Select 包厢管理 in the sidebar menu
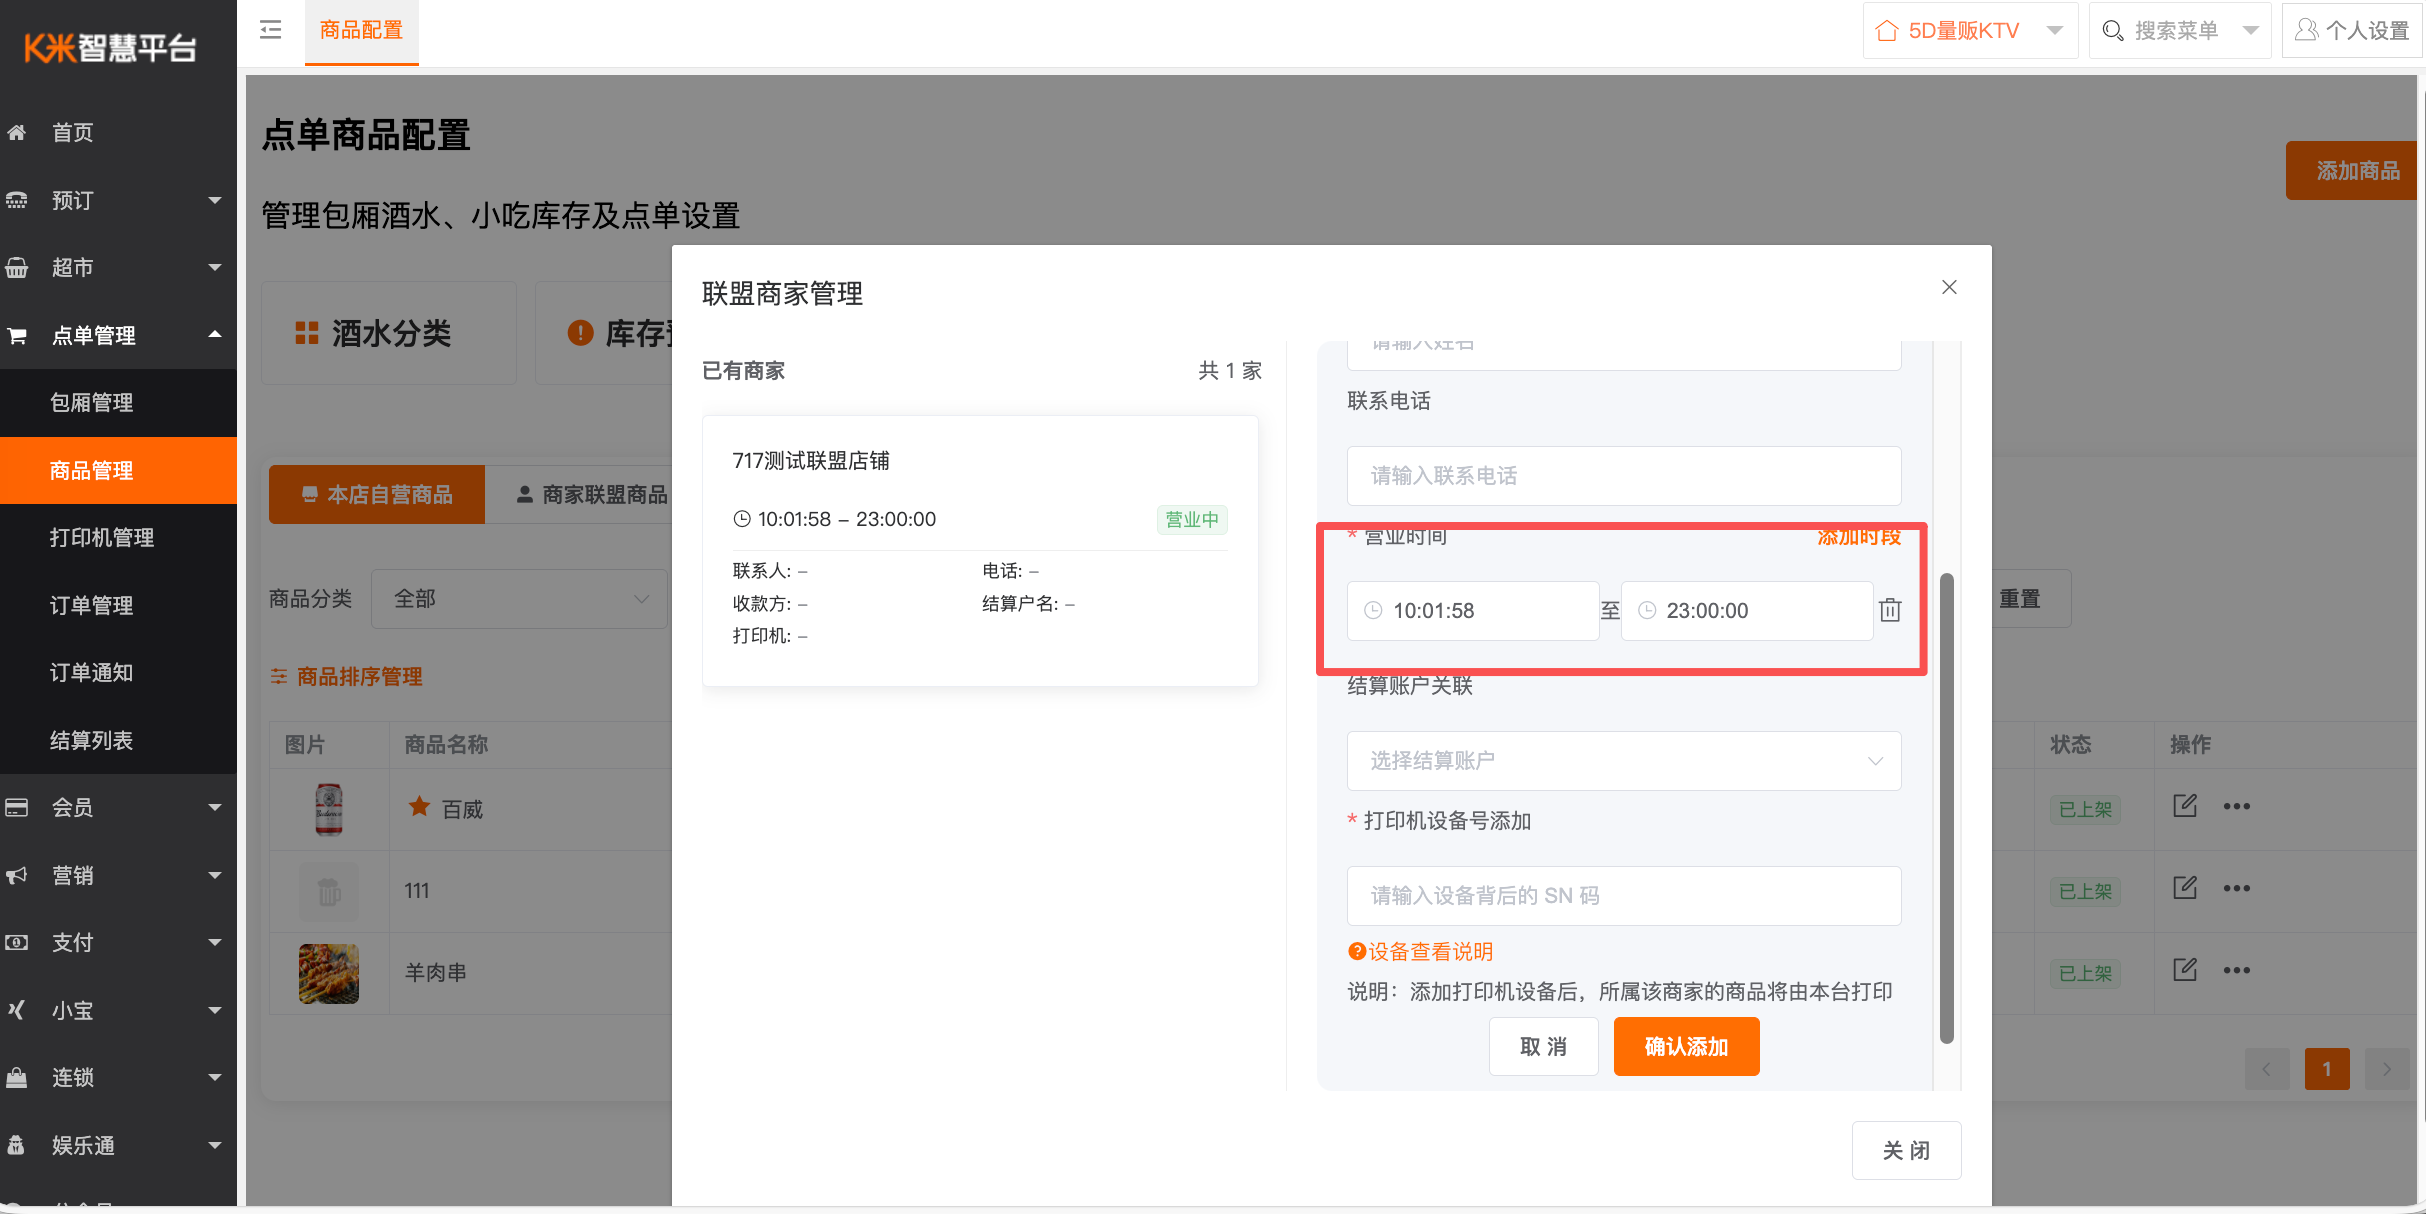Screen dimensions: 2426x1214 [92, 402]
